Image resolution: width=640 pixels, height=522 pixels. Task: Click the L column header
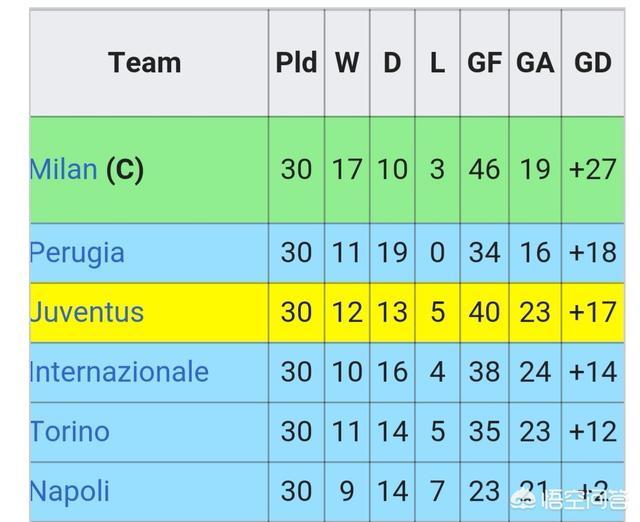(x=438, y=63)
